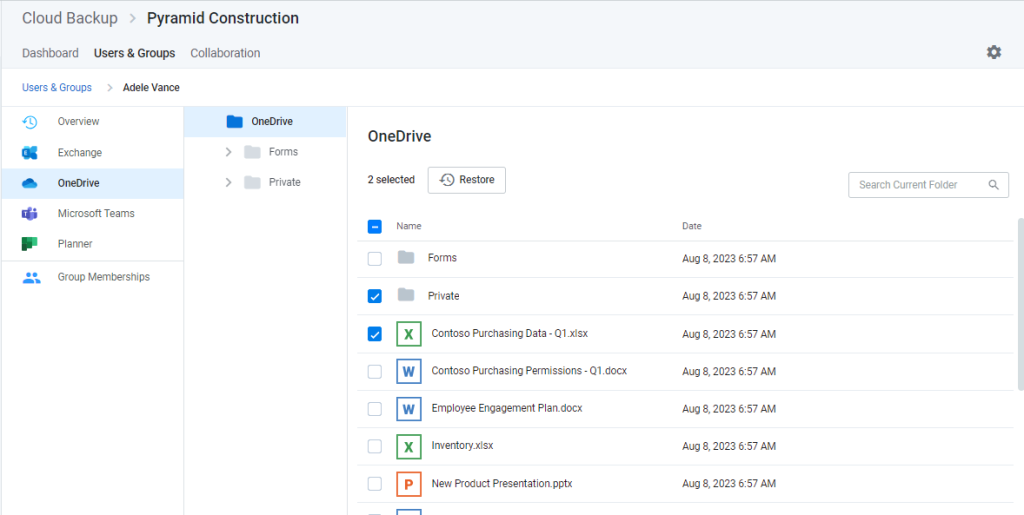Open the Private folder name in list
Screen dimensions: 1024x515
coord(443,296)
